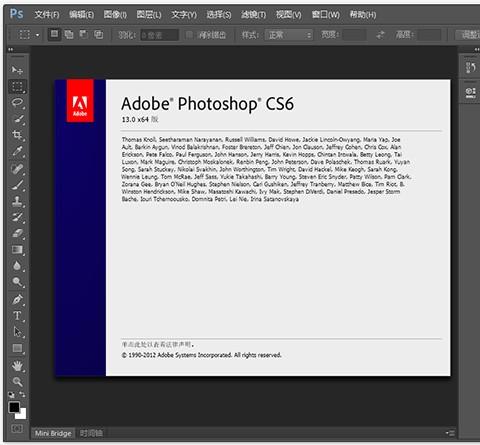The image size is (480, 445).
Task: Select the Rectangle shape tool
Action: [17, 348]
